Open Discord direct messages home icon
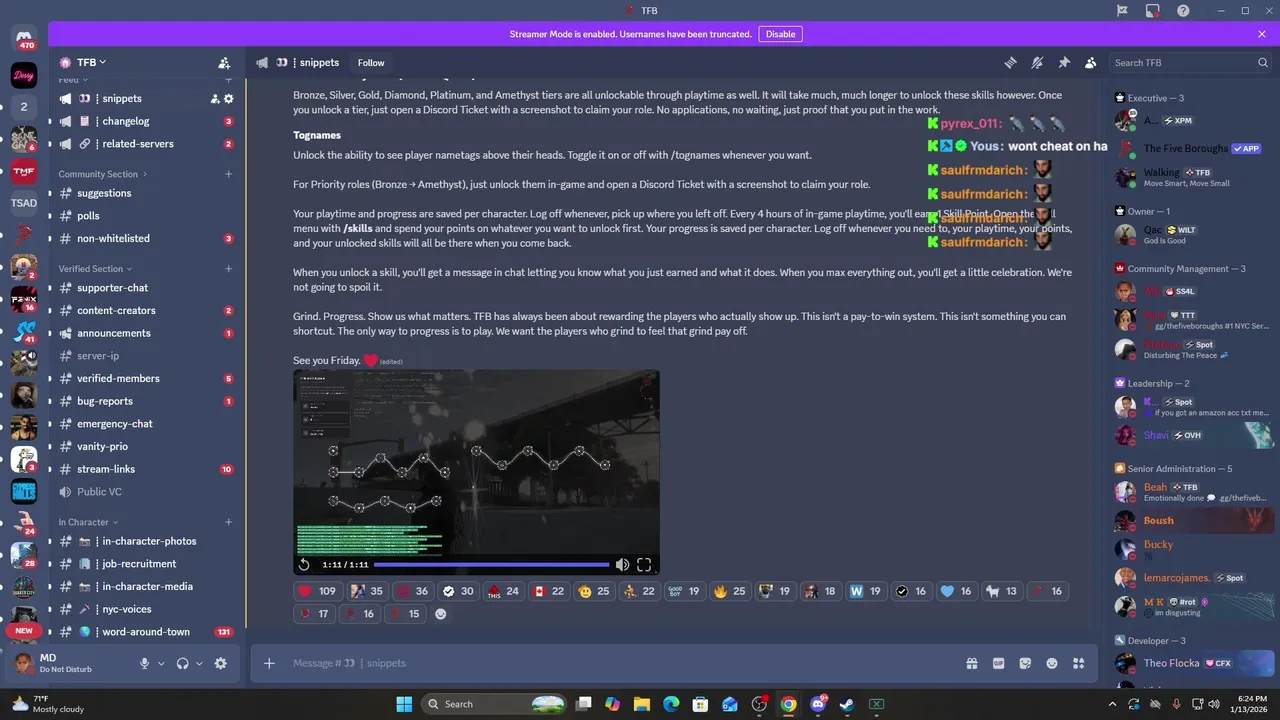Viewport: 1280px width, 720px height. pos(24,40)
